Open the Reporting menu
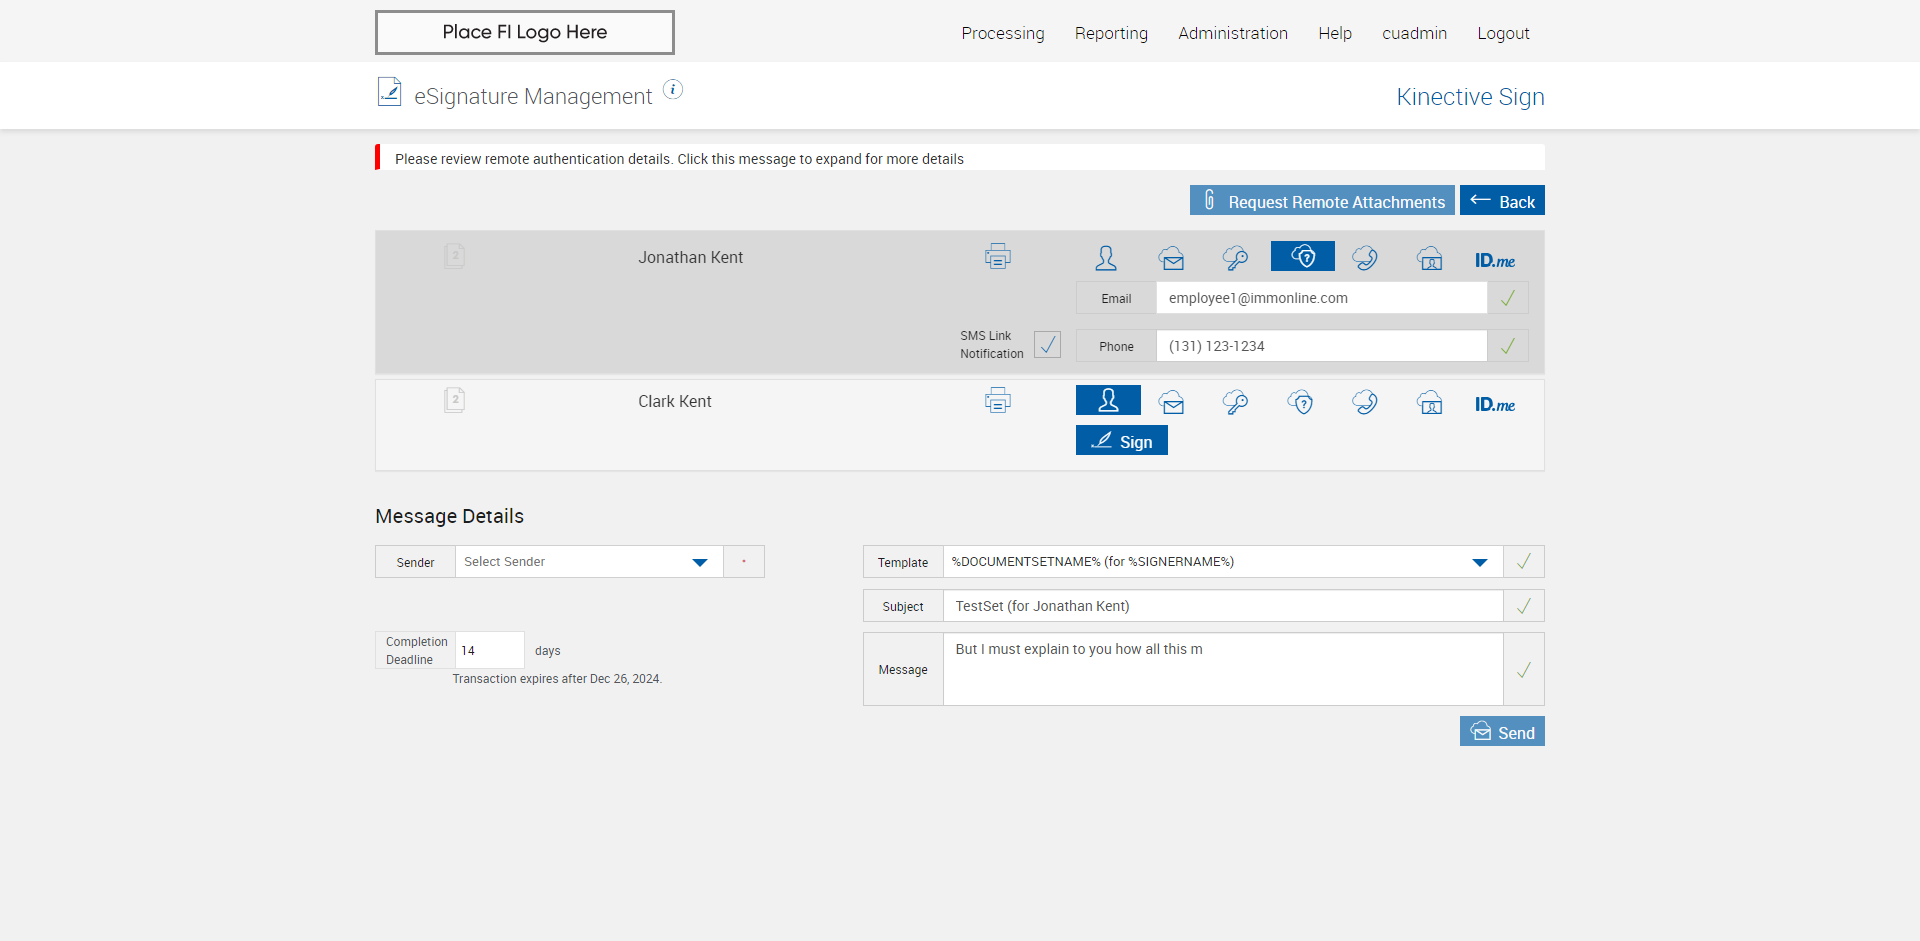Viewport: 1920px width, 941px height. coord(1111,33)
